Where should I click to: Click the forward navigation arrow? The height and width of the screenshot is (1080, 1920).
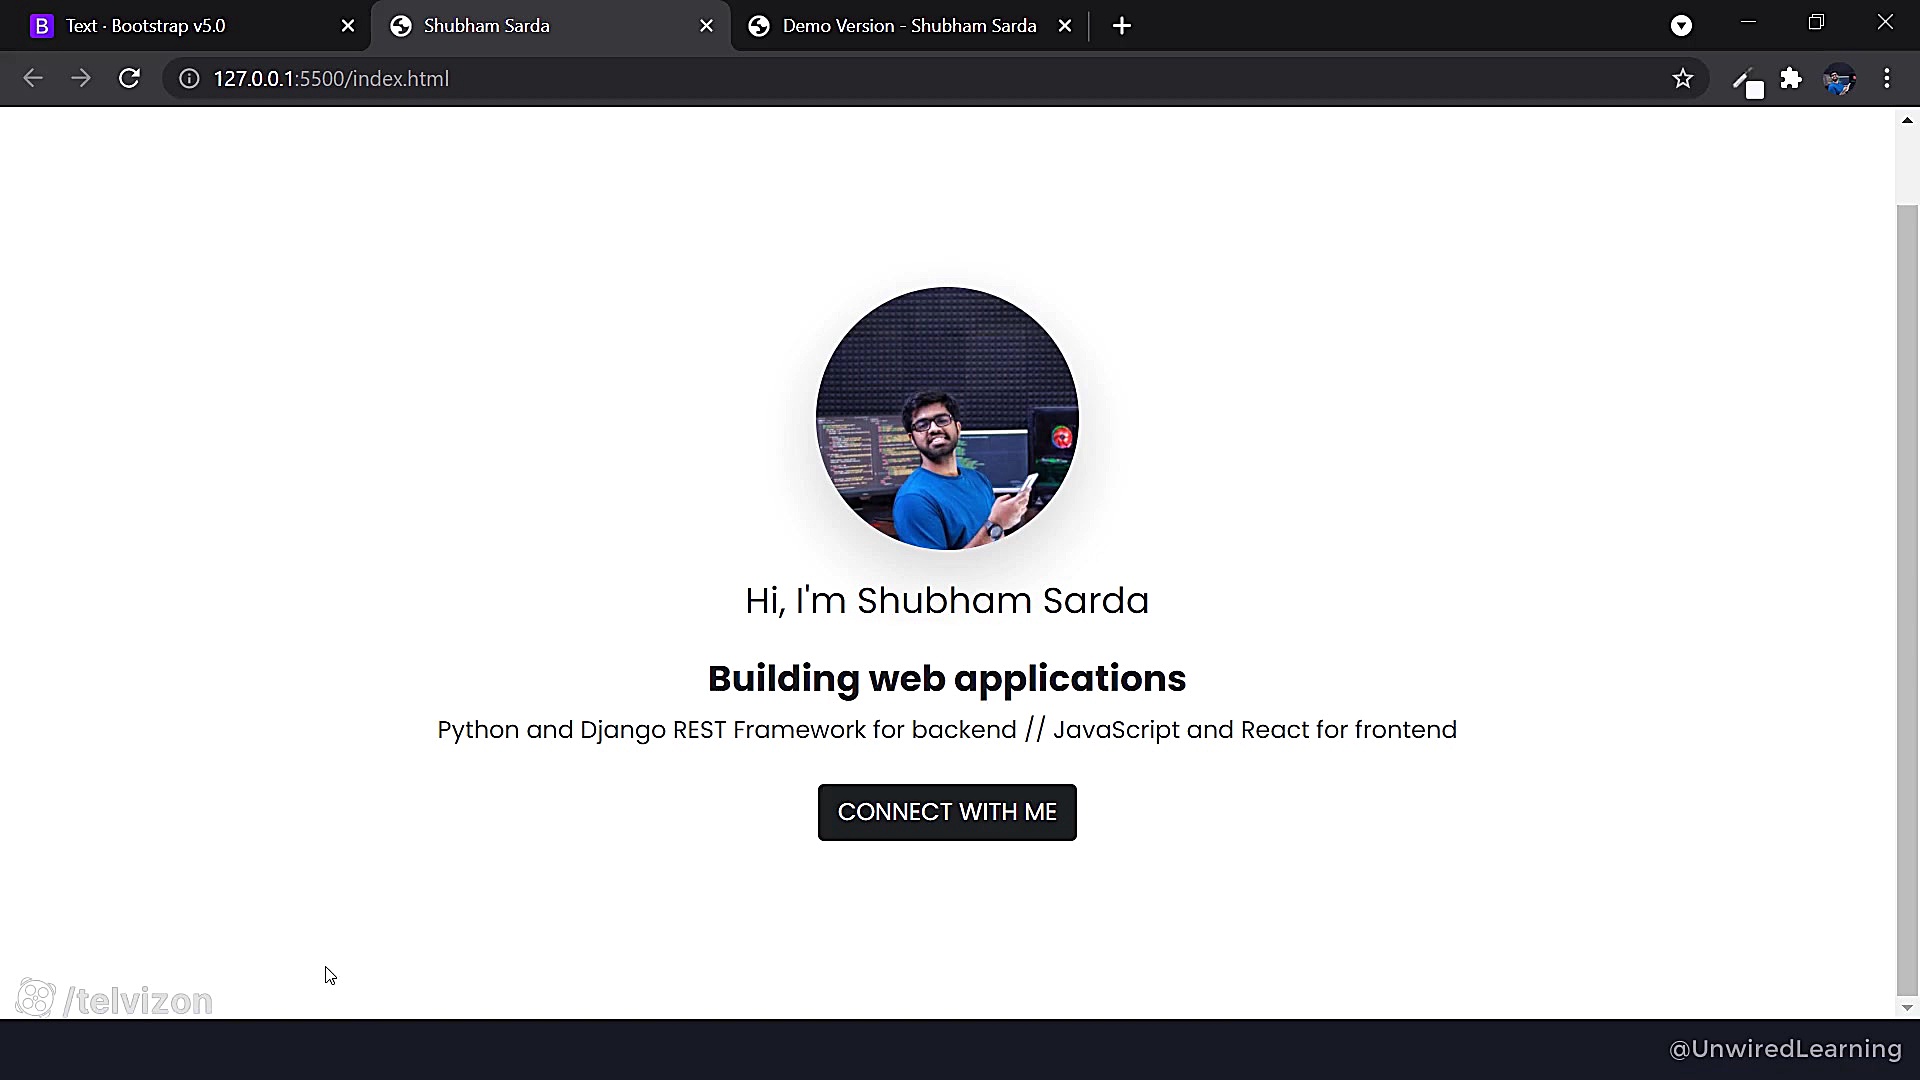point(81,78)
